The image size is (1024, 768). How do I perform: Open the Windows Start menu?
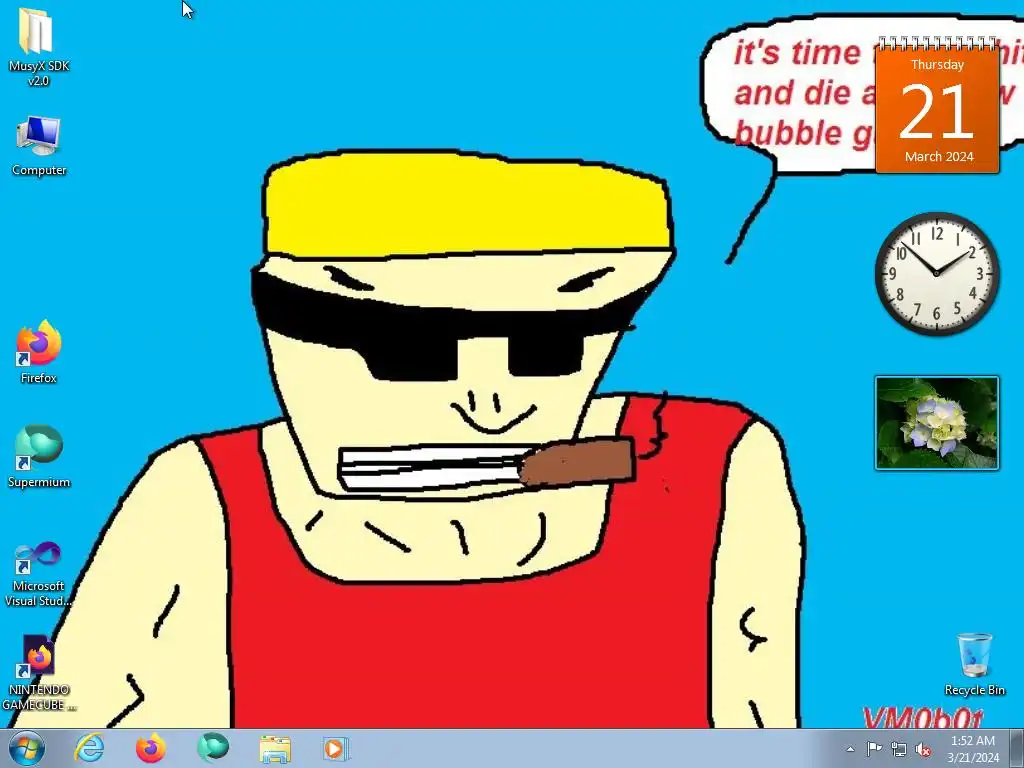(26, 748)
